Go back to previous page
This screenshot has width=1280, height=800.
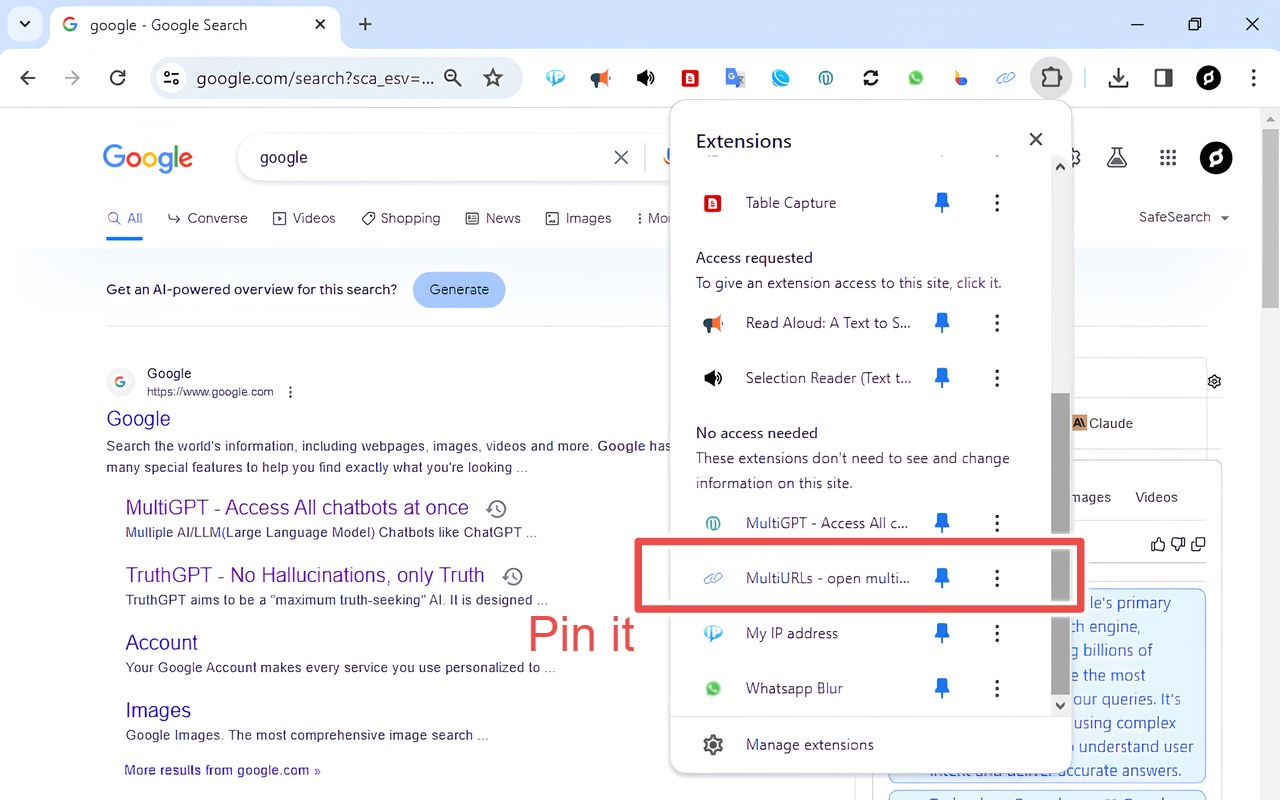(x=28, y=78)
